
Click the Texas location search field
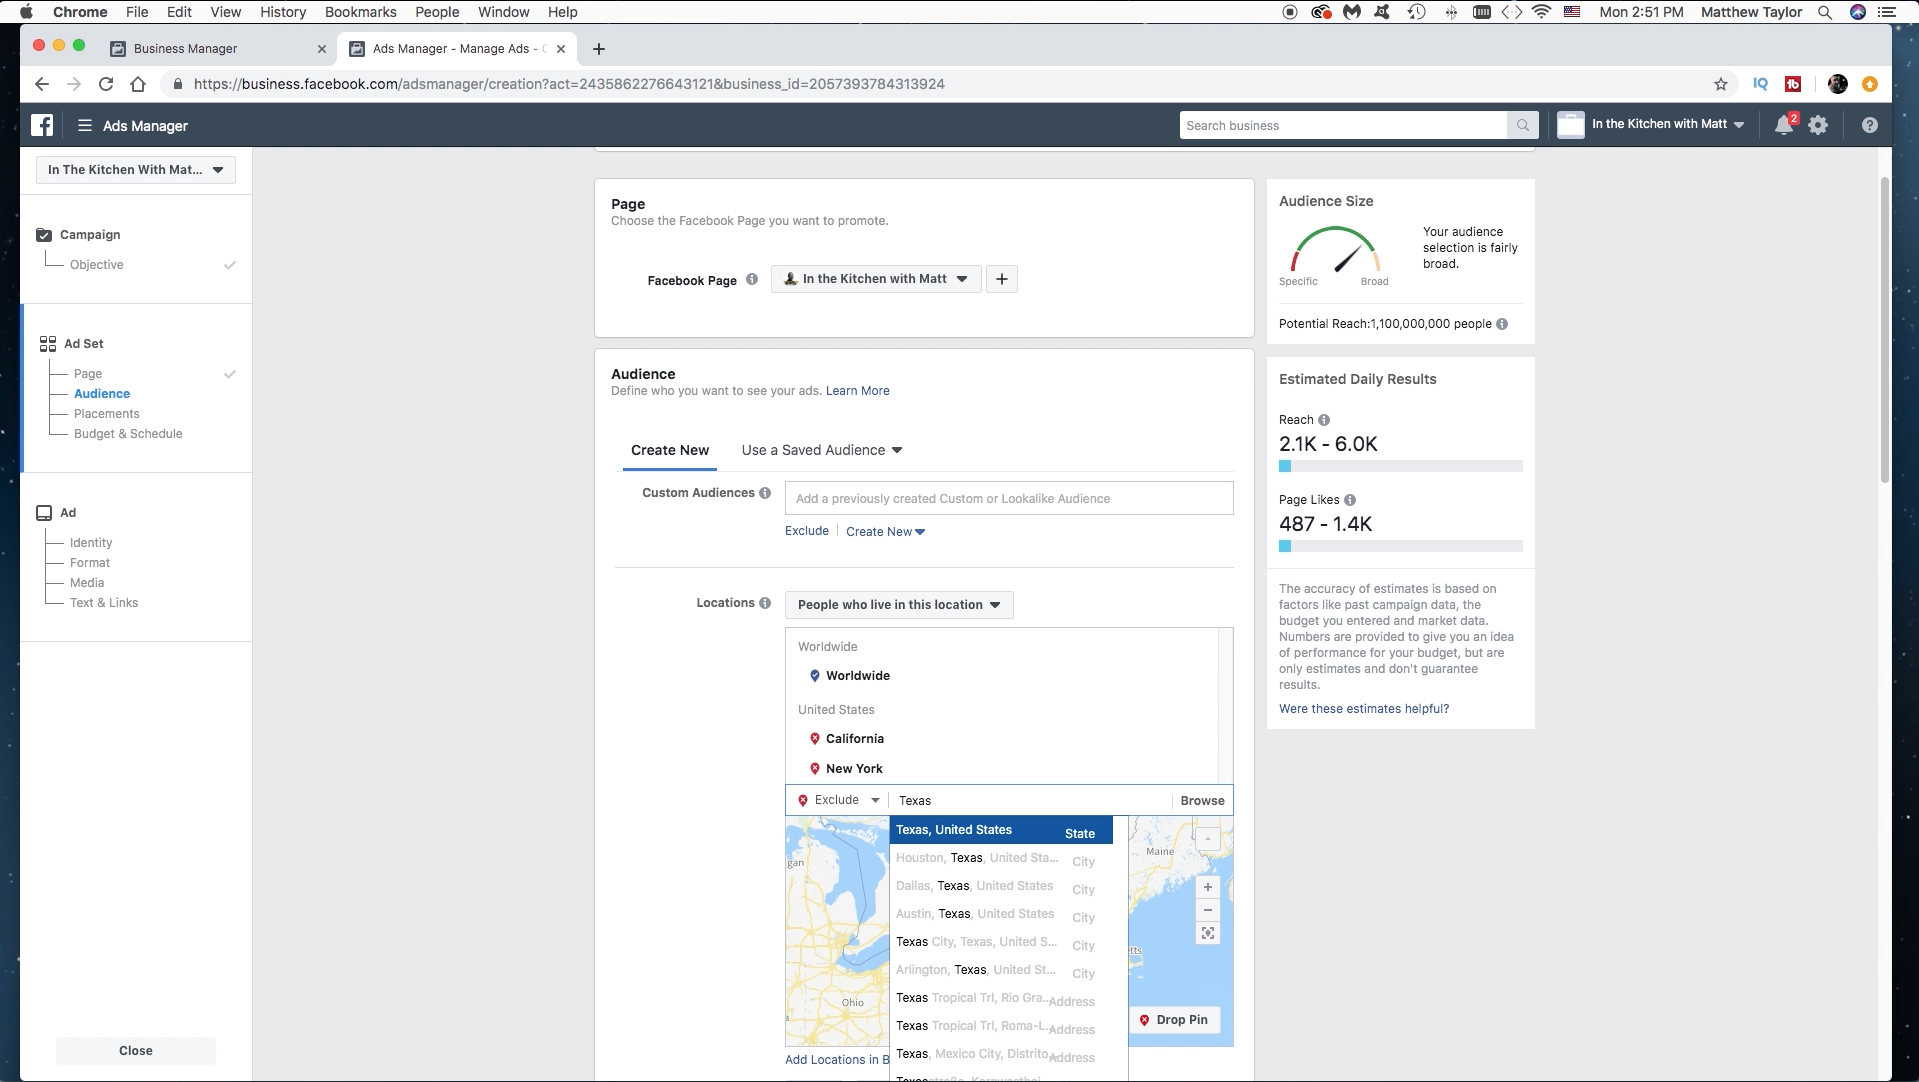pos(1030,801)
